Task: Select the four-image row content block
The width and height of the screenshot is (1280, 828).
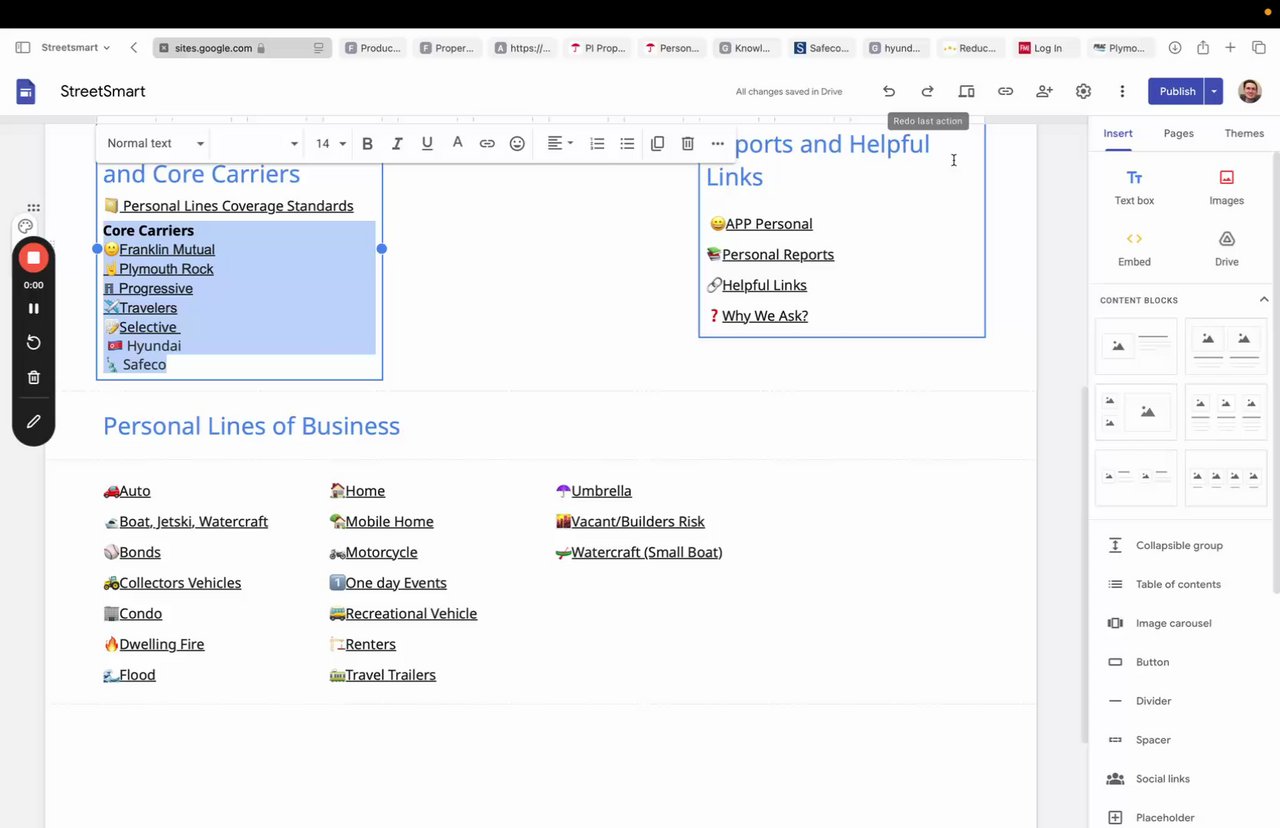Action: coord(1226,477)
